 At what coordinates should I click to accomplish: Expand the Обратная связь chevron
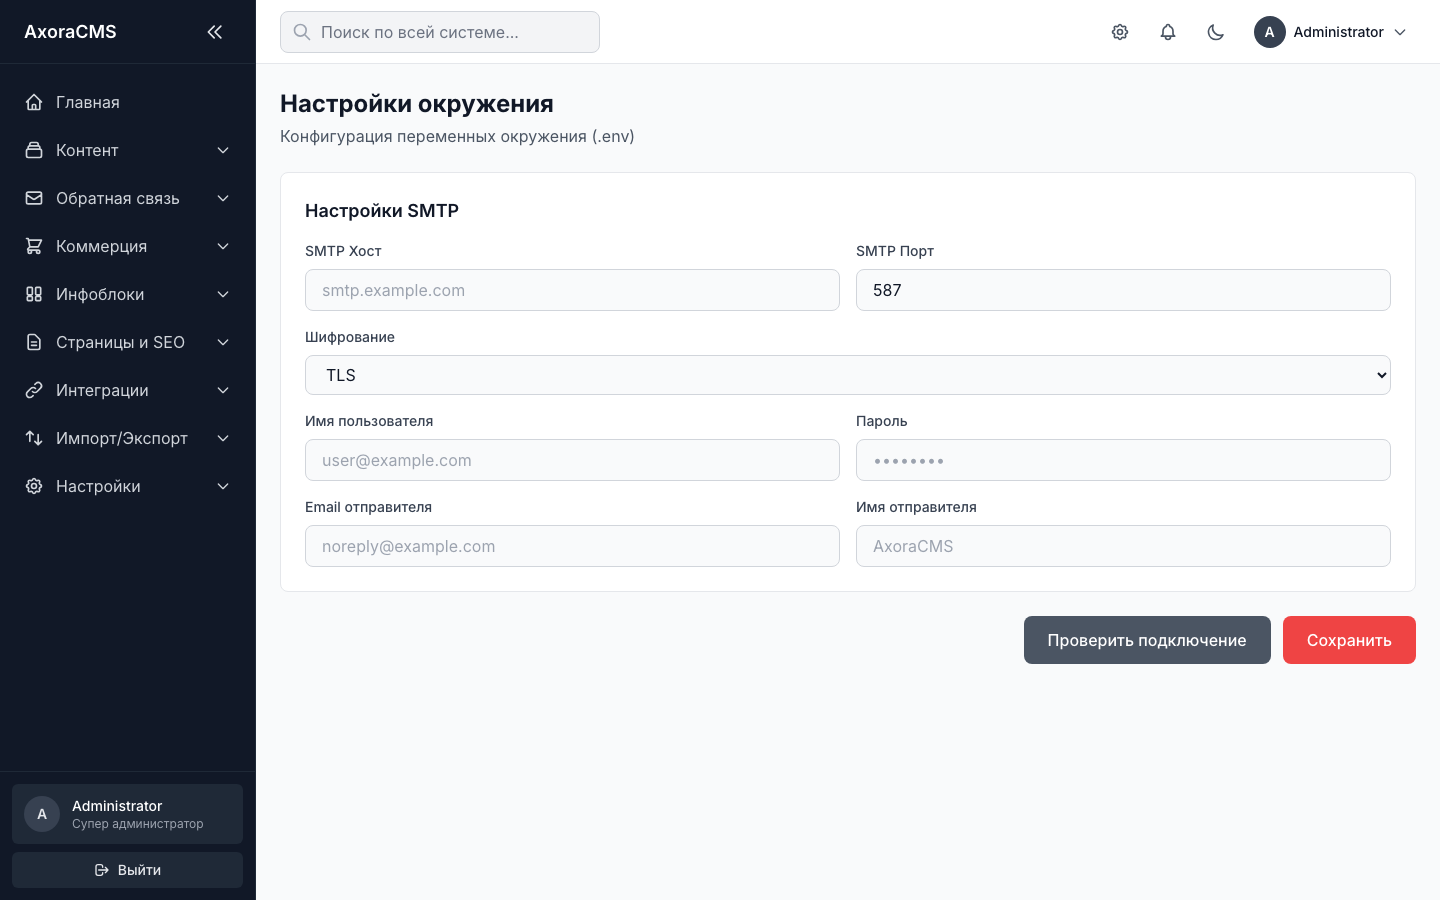click(223, 198)
